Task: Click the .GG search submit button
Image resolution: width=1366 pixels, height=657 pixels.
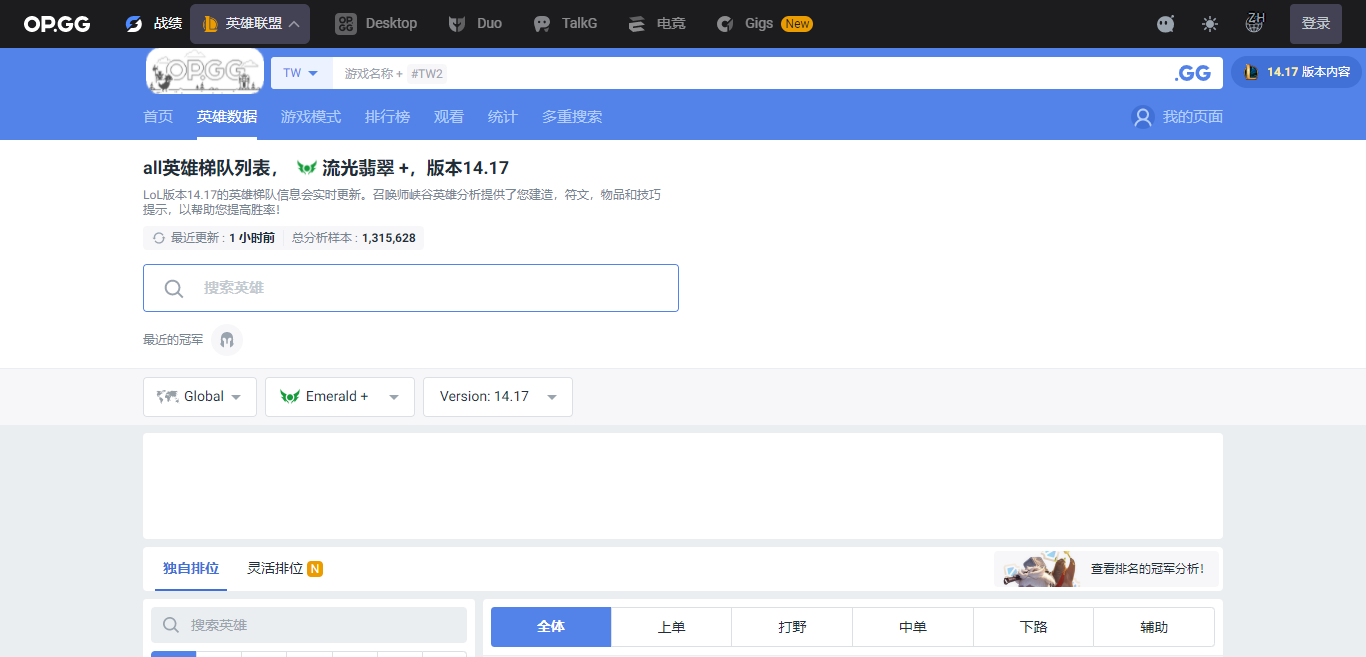Action: coord(1193,73)
